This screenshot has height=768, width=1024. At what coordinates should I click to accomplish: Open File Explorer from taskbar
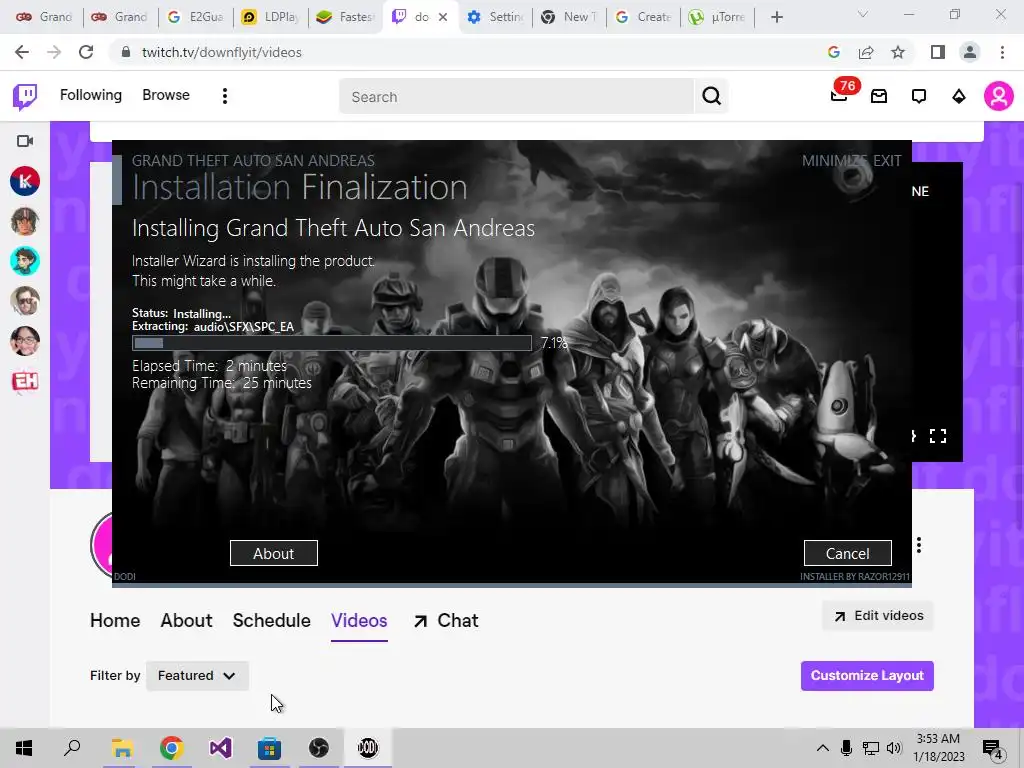(122, 748)
